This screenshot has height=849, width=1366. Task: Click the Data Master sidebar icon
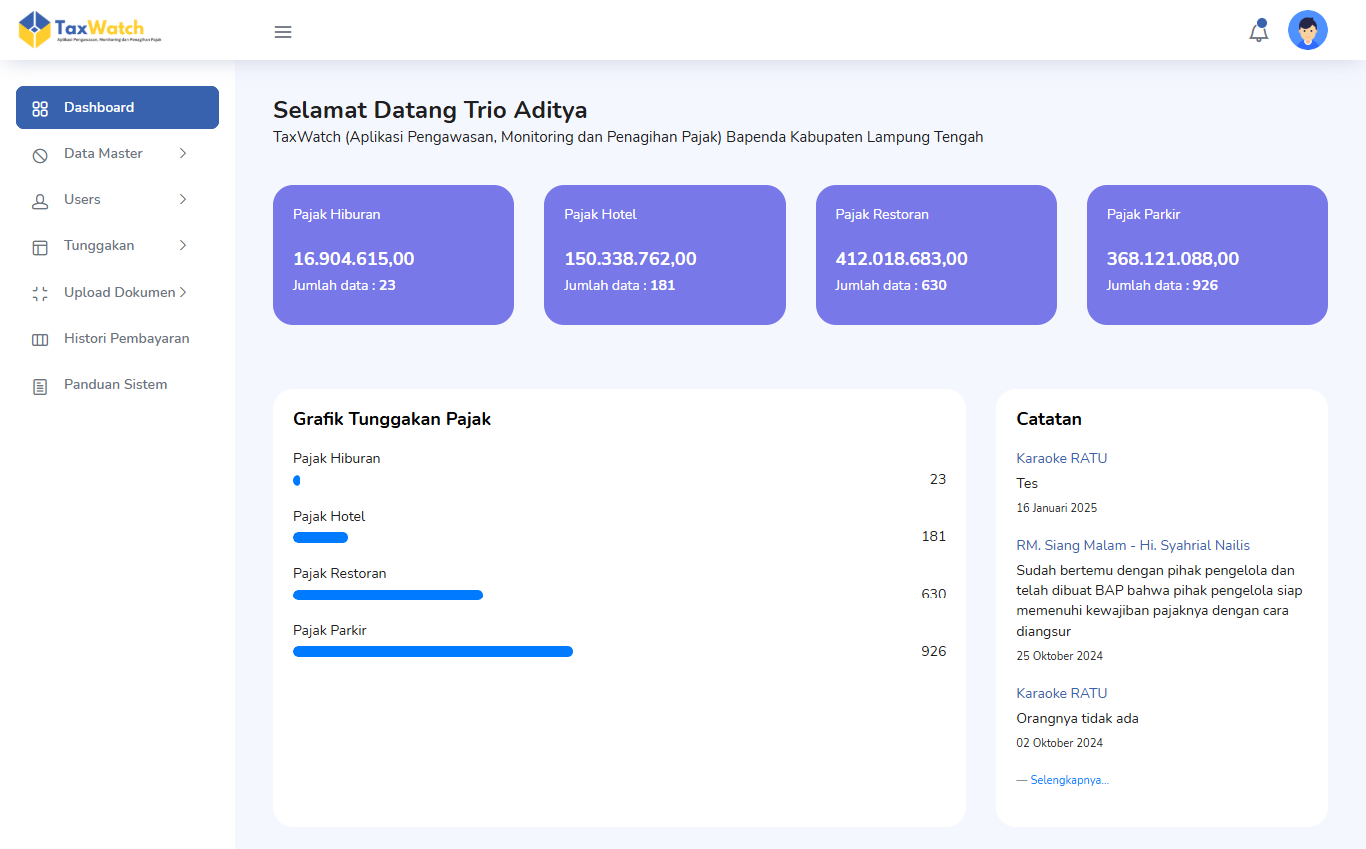click(x=40, y=155)
